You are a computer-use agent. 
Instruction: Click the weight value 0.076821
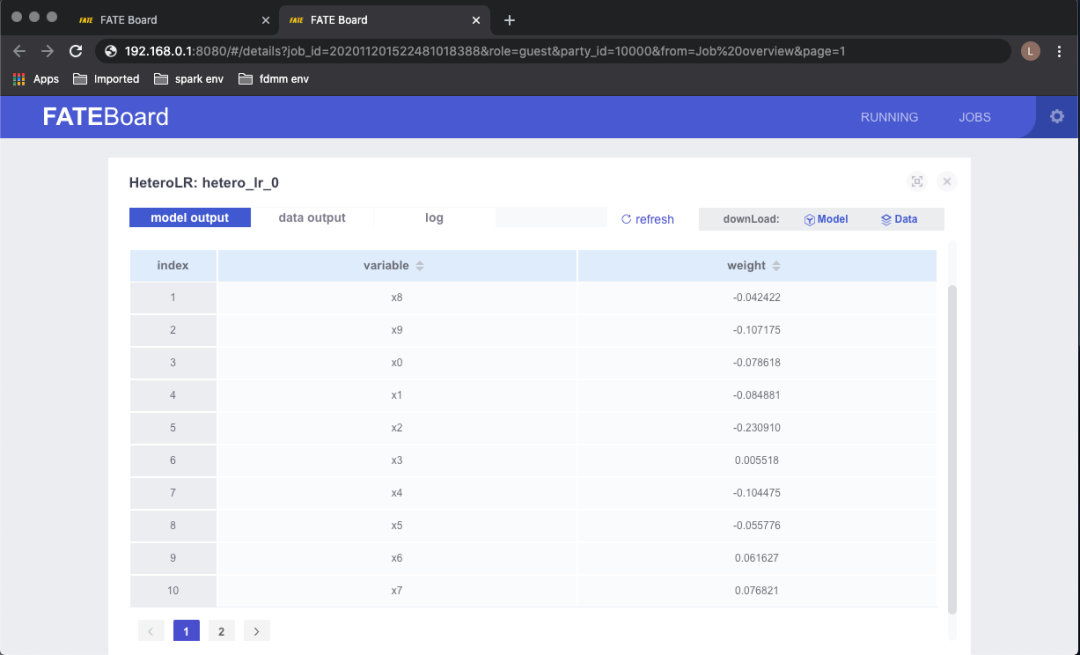756,590
